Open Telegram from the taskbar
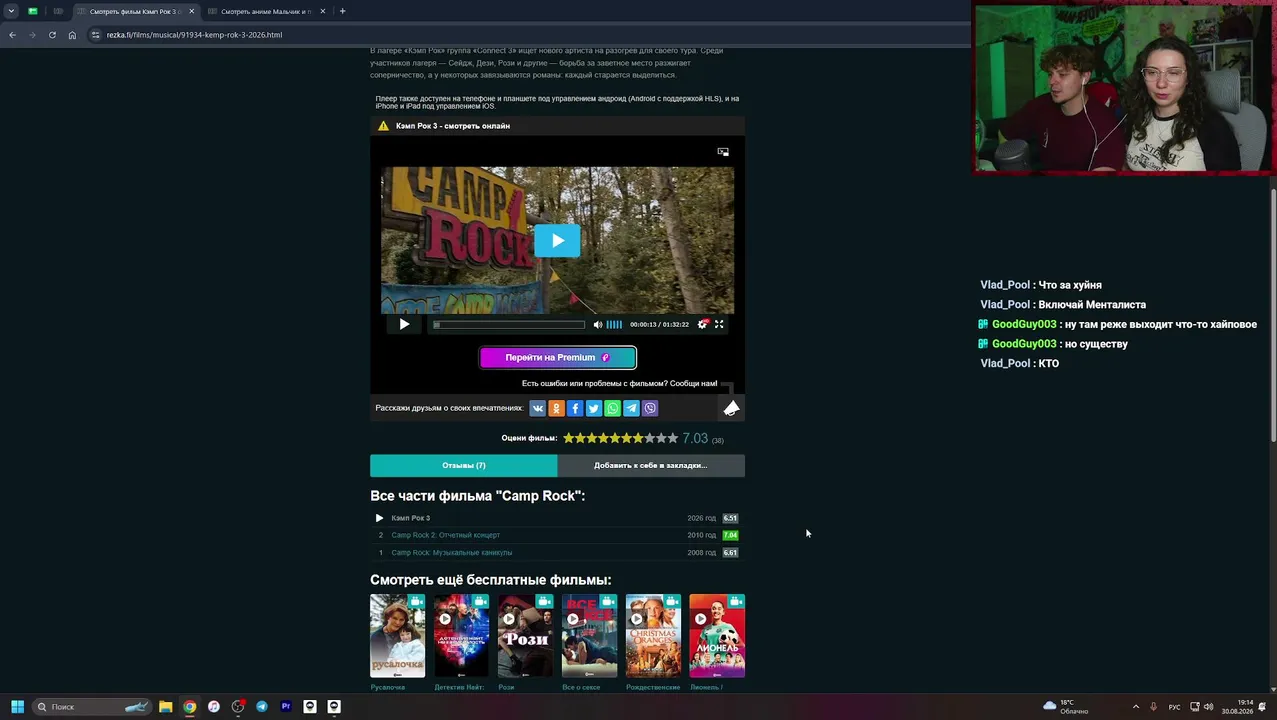Image resolution: width=1277 pixels, height=720 pixels. point(262,706)
